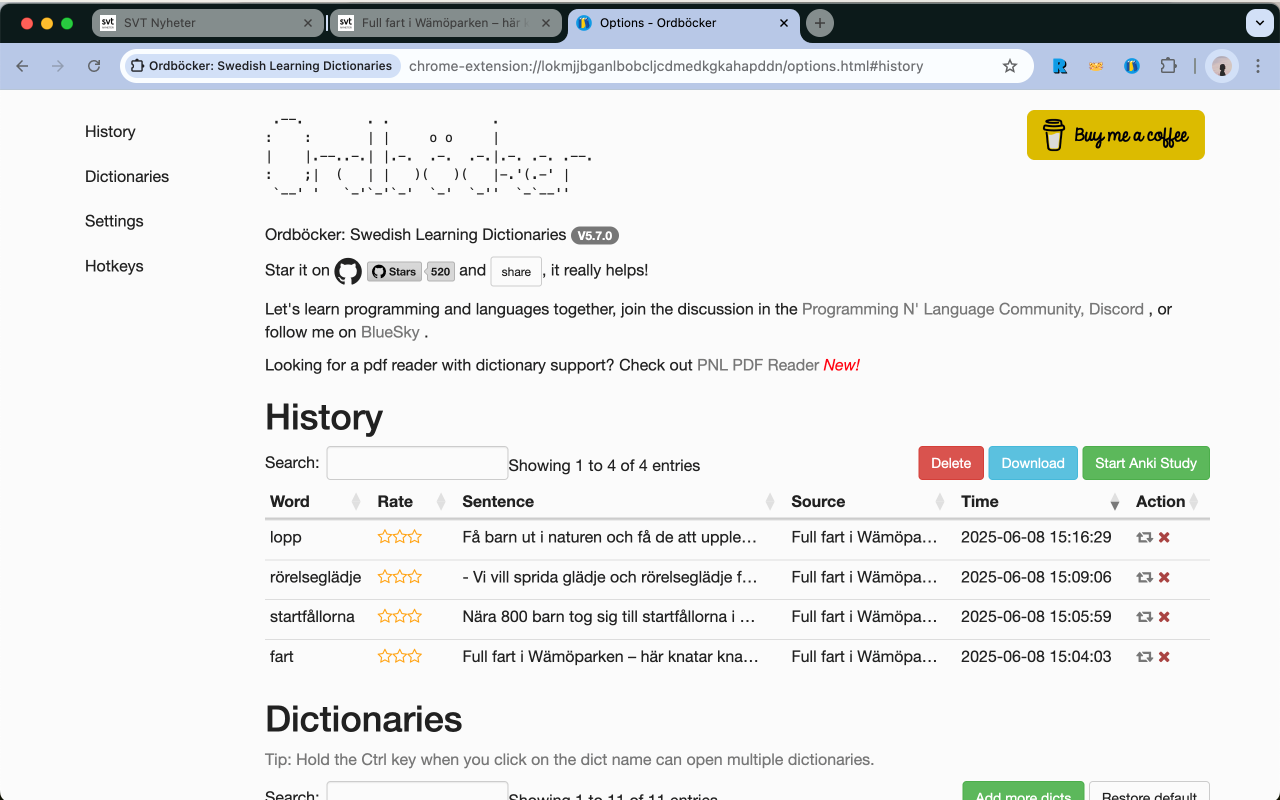The image size is (1280, 800).
Task: Sort the history table by the Word column
Action: click(x=314, y=501)
